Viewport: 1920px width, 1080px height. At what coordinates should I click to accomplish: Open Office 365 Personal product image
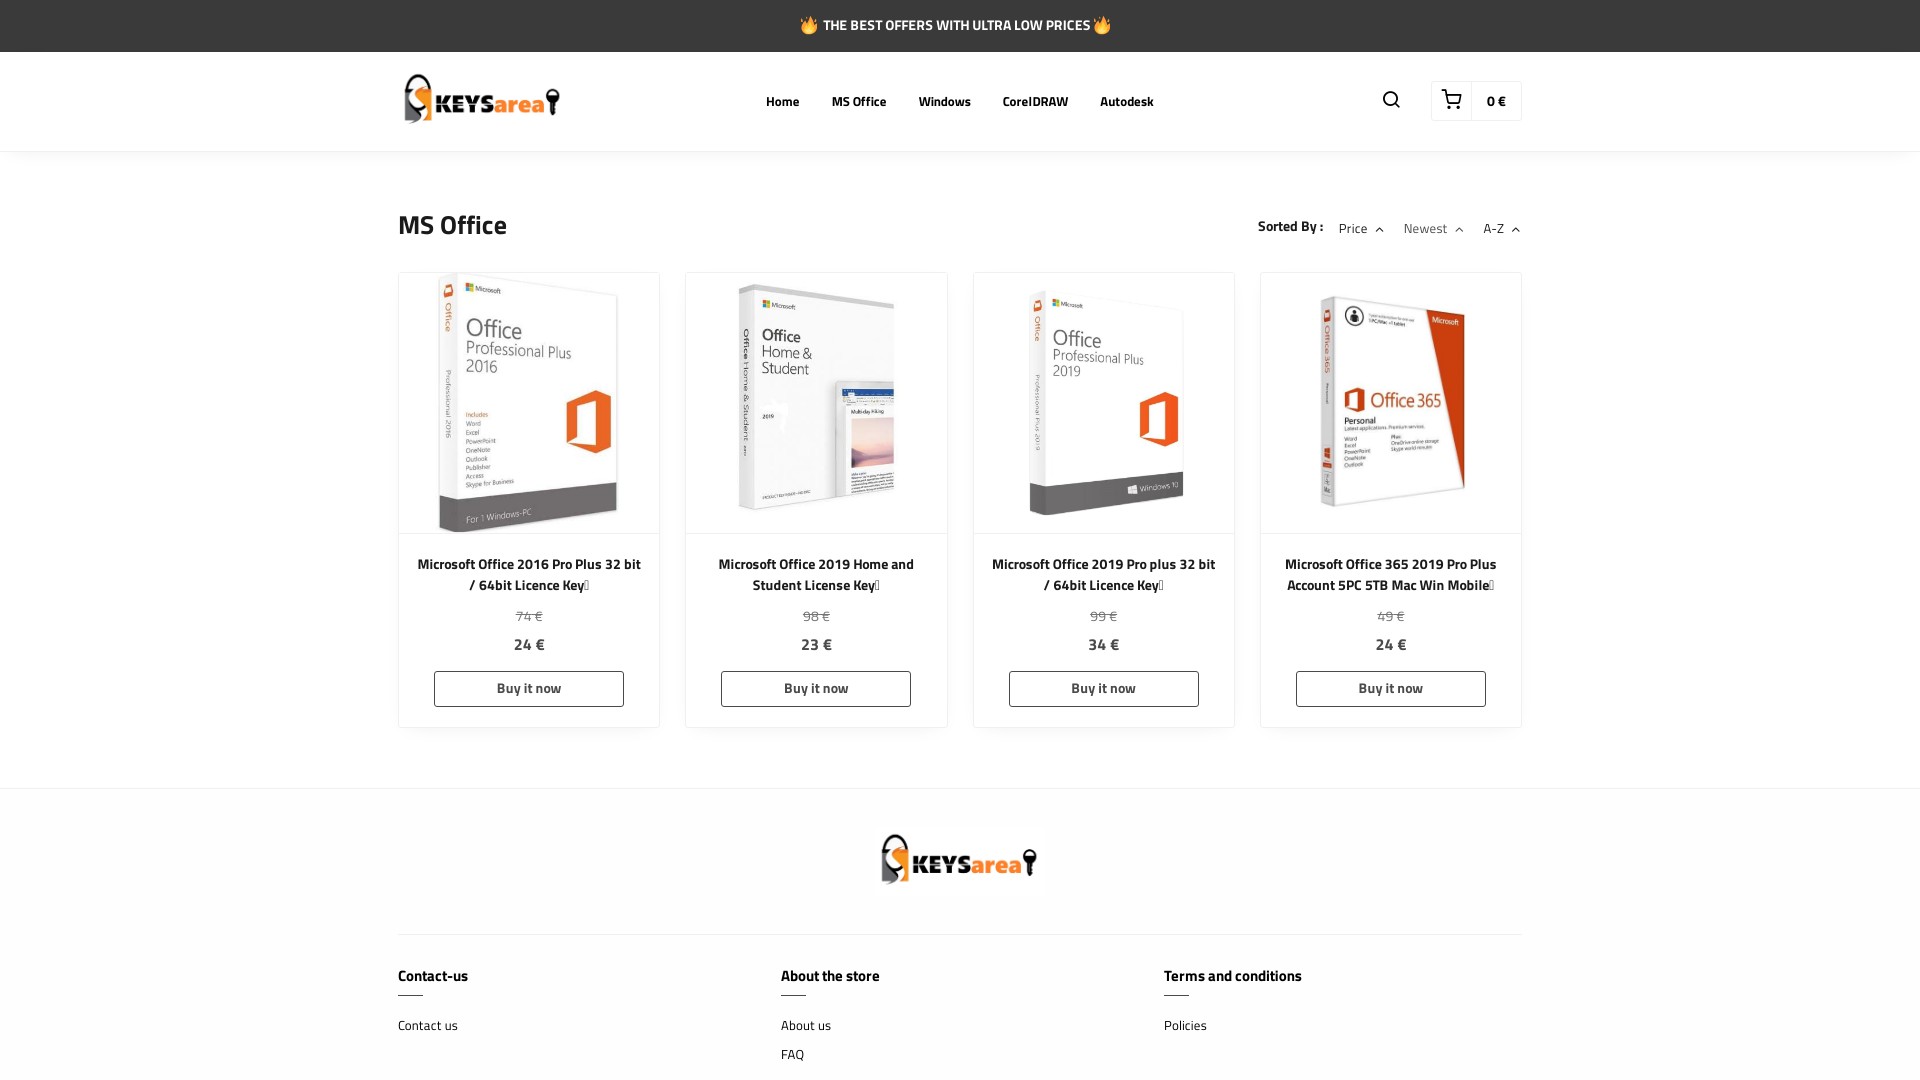click(1391, 403)
